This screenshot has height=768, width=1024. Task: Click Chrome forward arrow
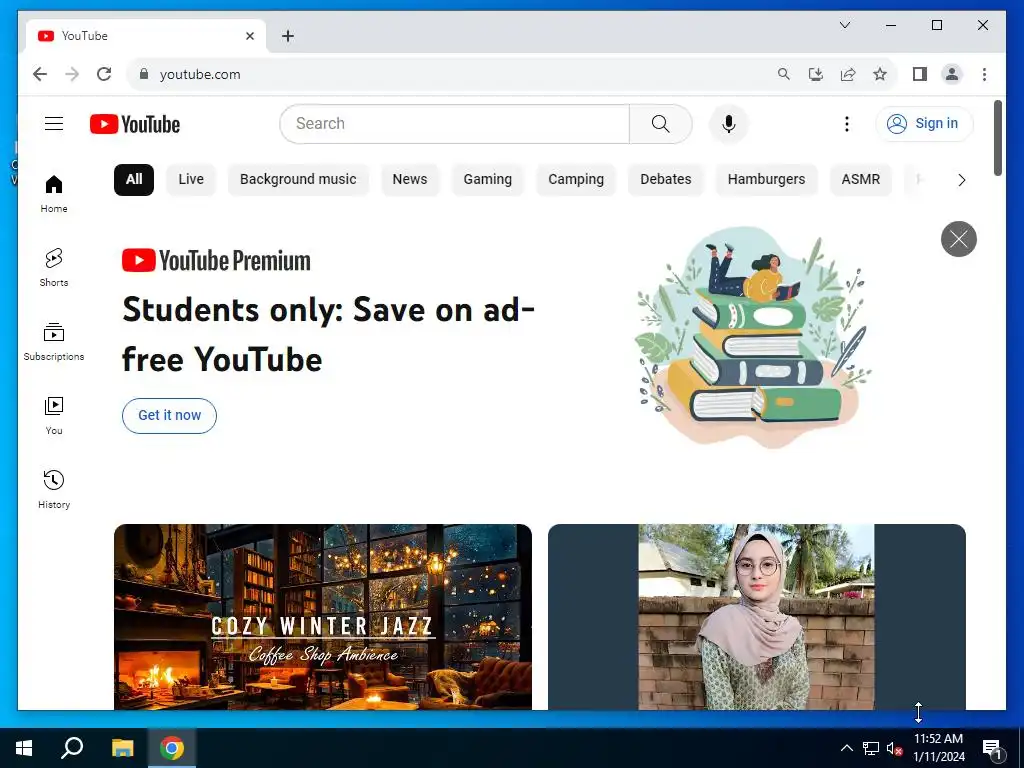click(x=72, y=74)
